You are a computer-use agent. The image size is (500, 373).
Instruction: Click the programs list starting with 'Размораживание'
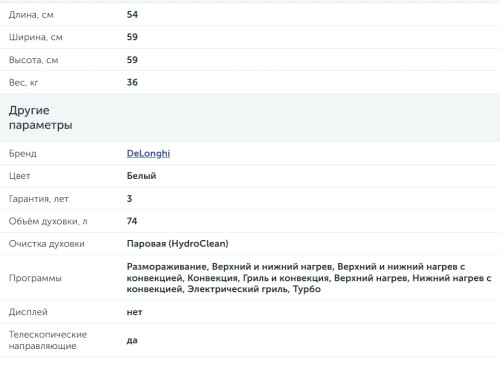[309, 278]
